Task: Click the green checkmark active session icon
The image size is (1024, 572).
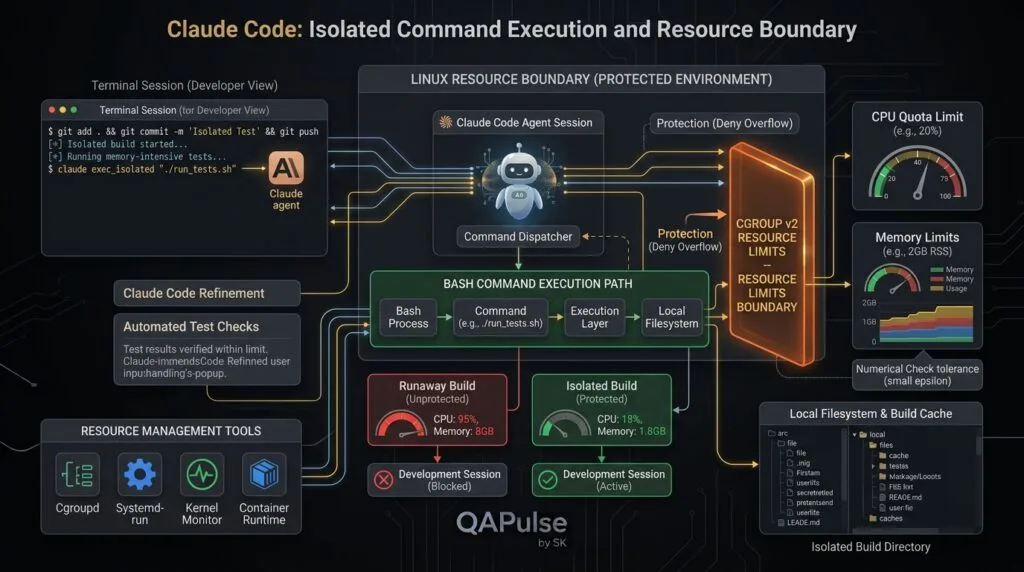Action: coord(547,480)
